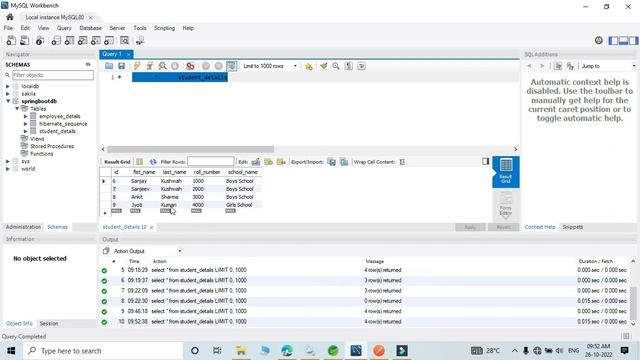This screenshot has height=360, width=640.
Task: Toggle the left sidebar panel visibility
Action: pyautogui.click(x=613, y=40)
